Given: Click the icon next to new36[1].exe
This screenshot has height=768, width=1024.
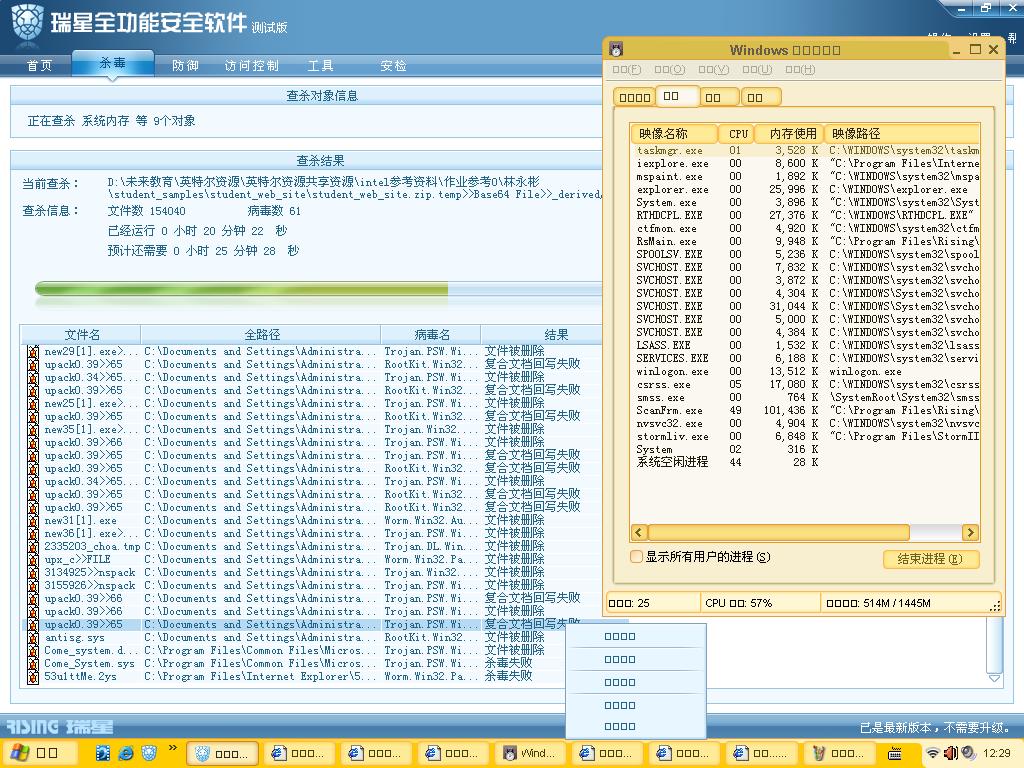Looking at the screenshot, I should [x=33, y=534].
